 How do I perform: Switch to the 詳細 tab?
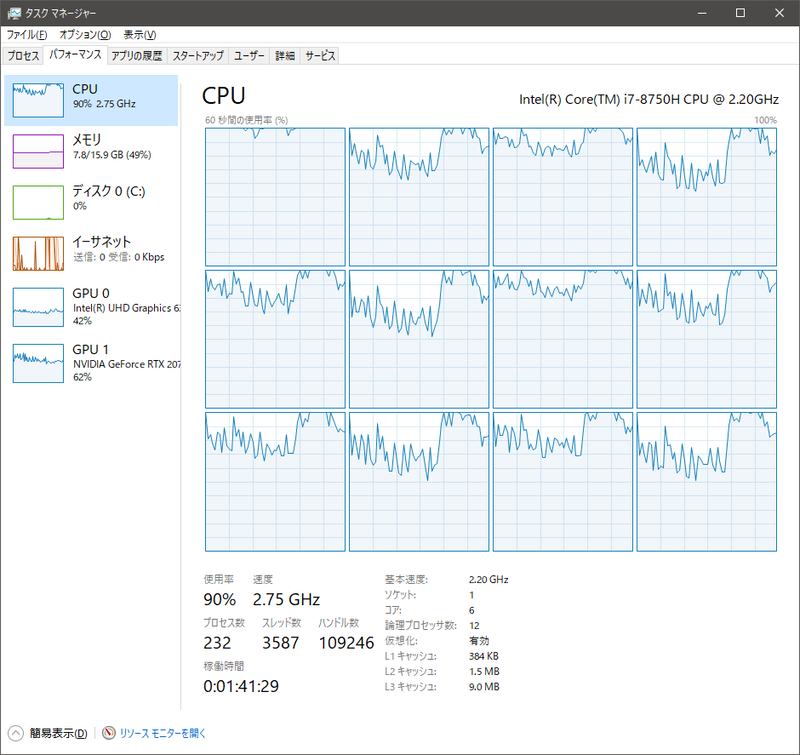coord(284,57)
